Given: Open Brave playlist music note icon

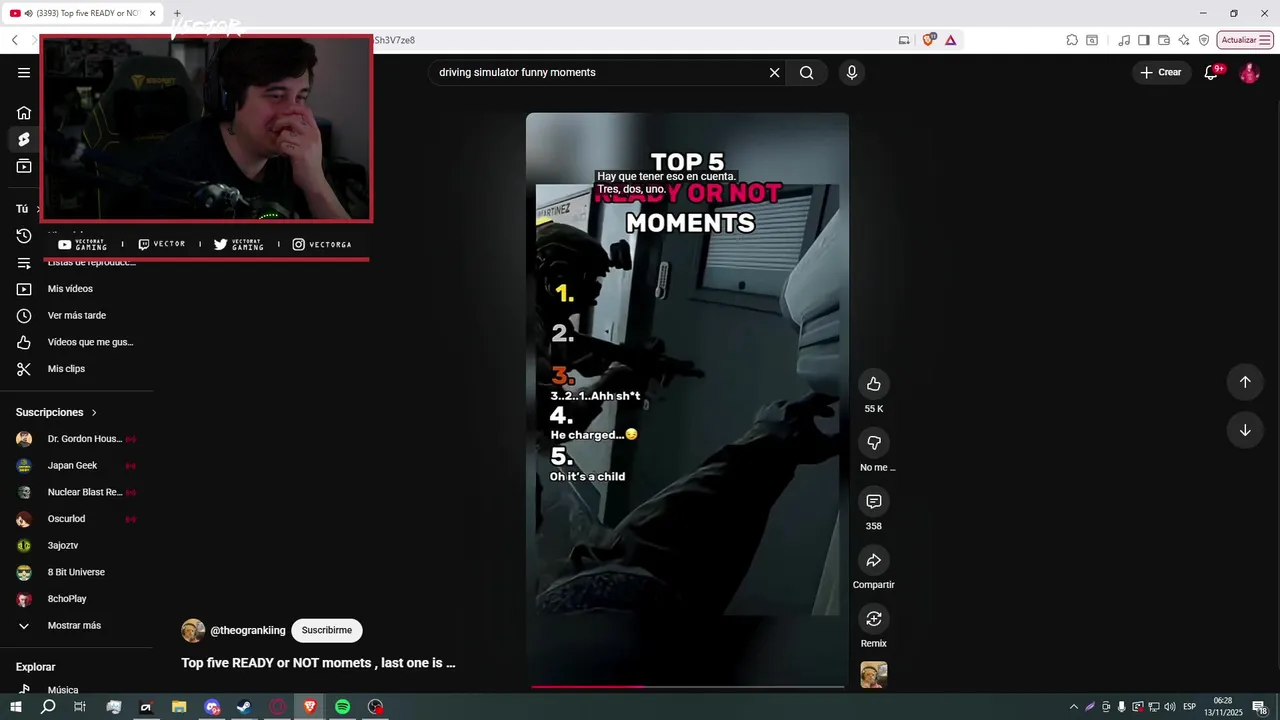Looking at the screenshot, I should (1124, 40).
